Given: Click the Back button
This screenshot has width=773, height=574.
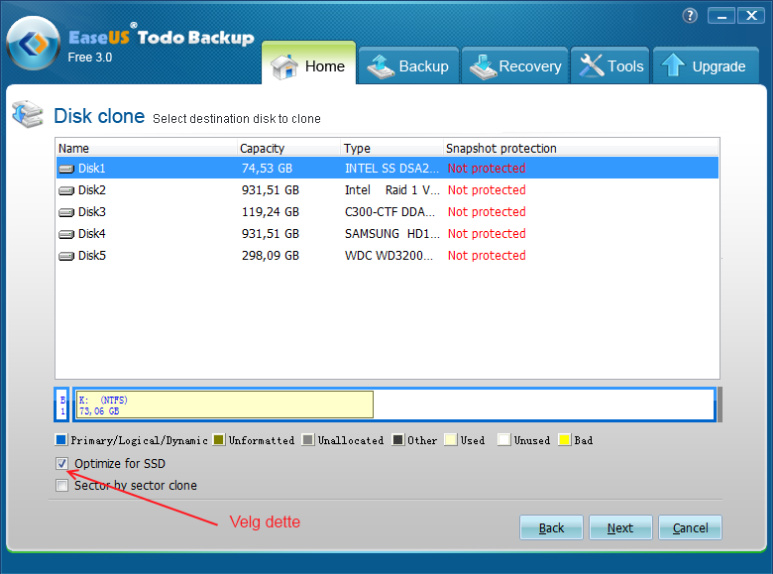Looking at the screenshot, I should [x=551, y=528].
